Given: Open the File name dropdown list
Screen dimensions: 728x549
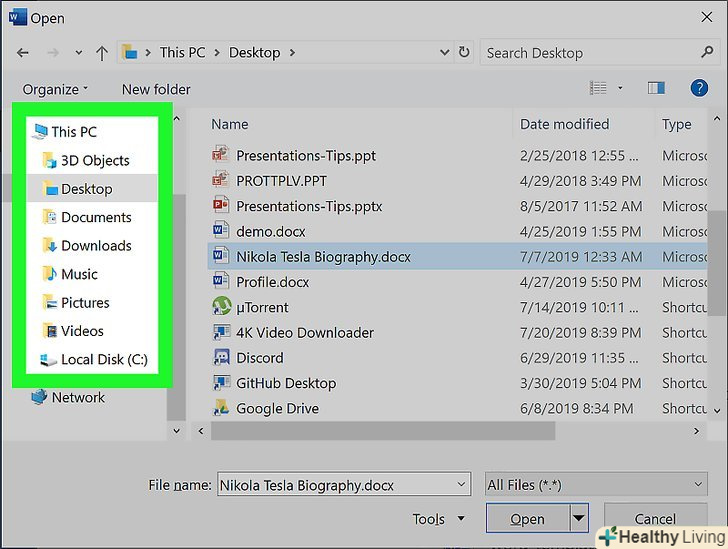Looking at the screenshot, I should pyautogui.click(x=461, y=484).
